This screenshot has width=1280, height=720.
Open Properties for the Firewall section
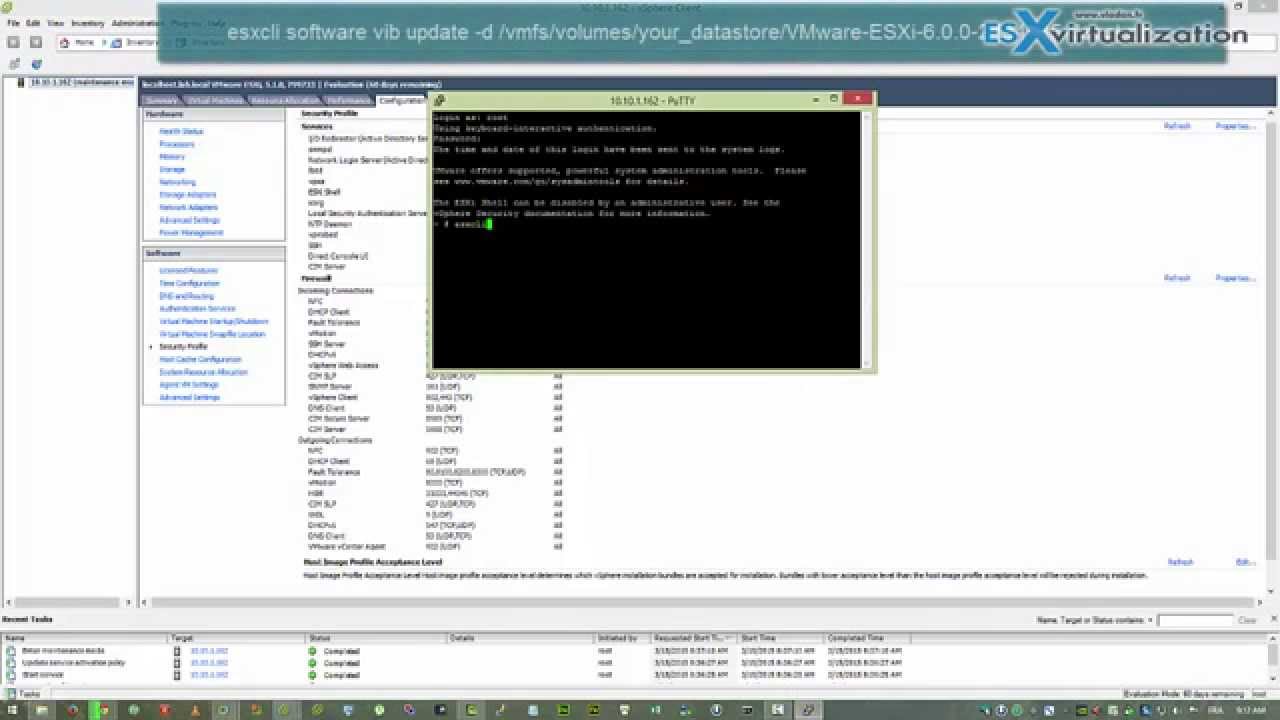pos(1235,278)
